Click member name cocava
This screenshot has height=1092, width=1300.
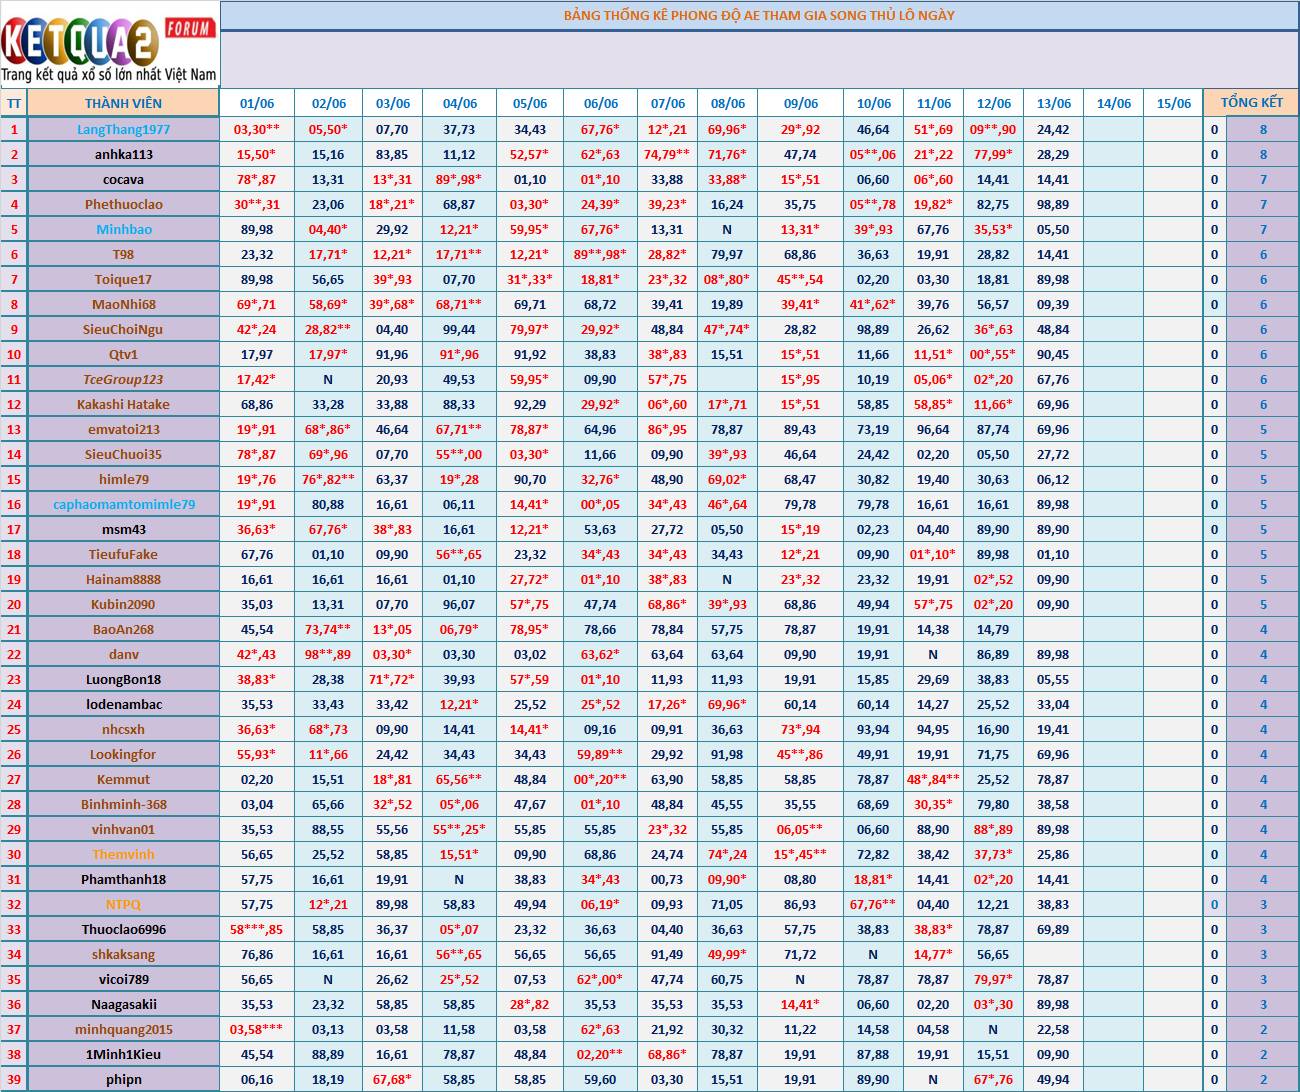tap(123, 179)
